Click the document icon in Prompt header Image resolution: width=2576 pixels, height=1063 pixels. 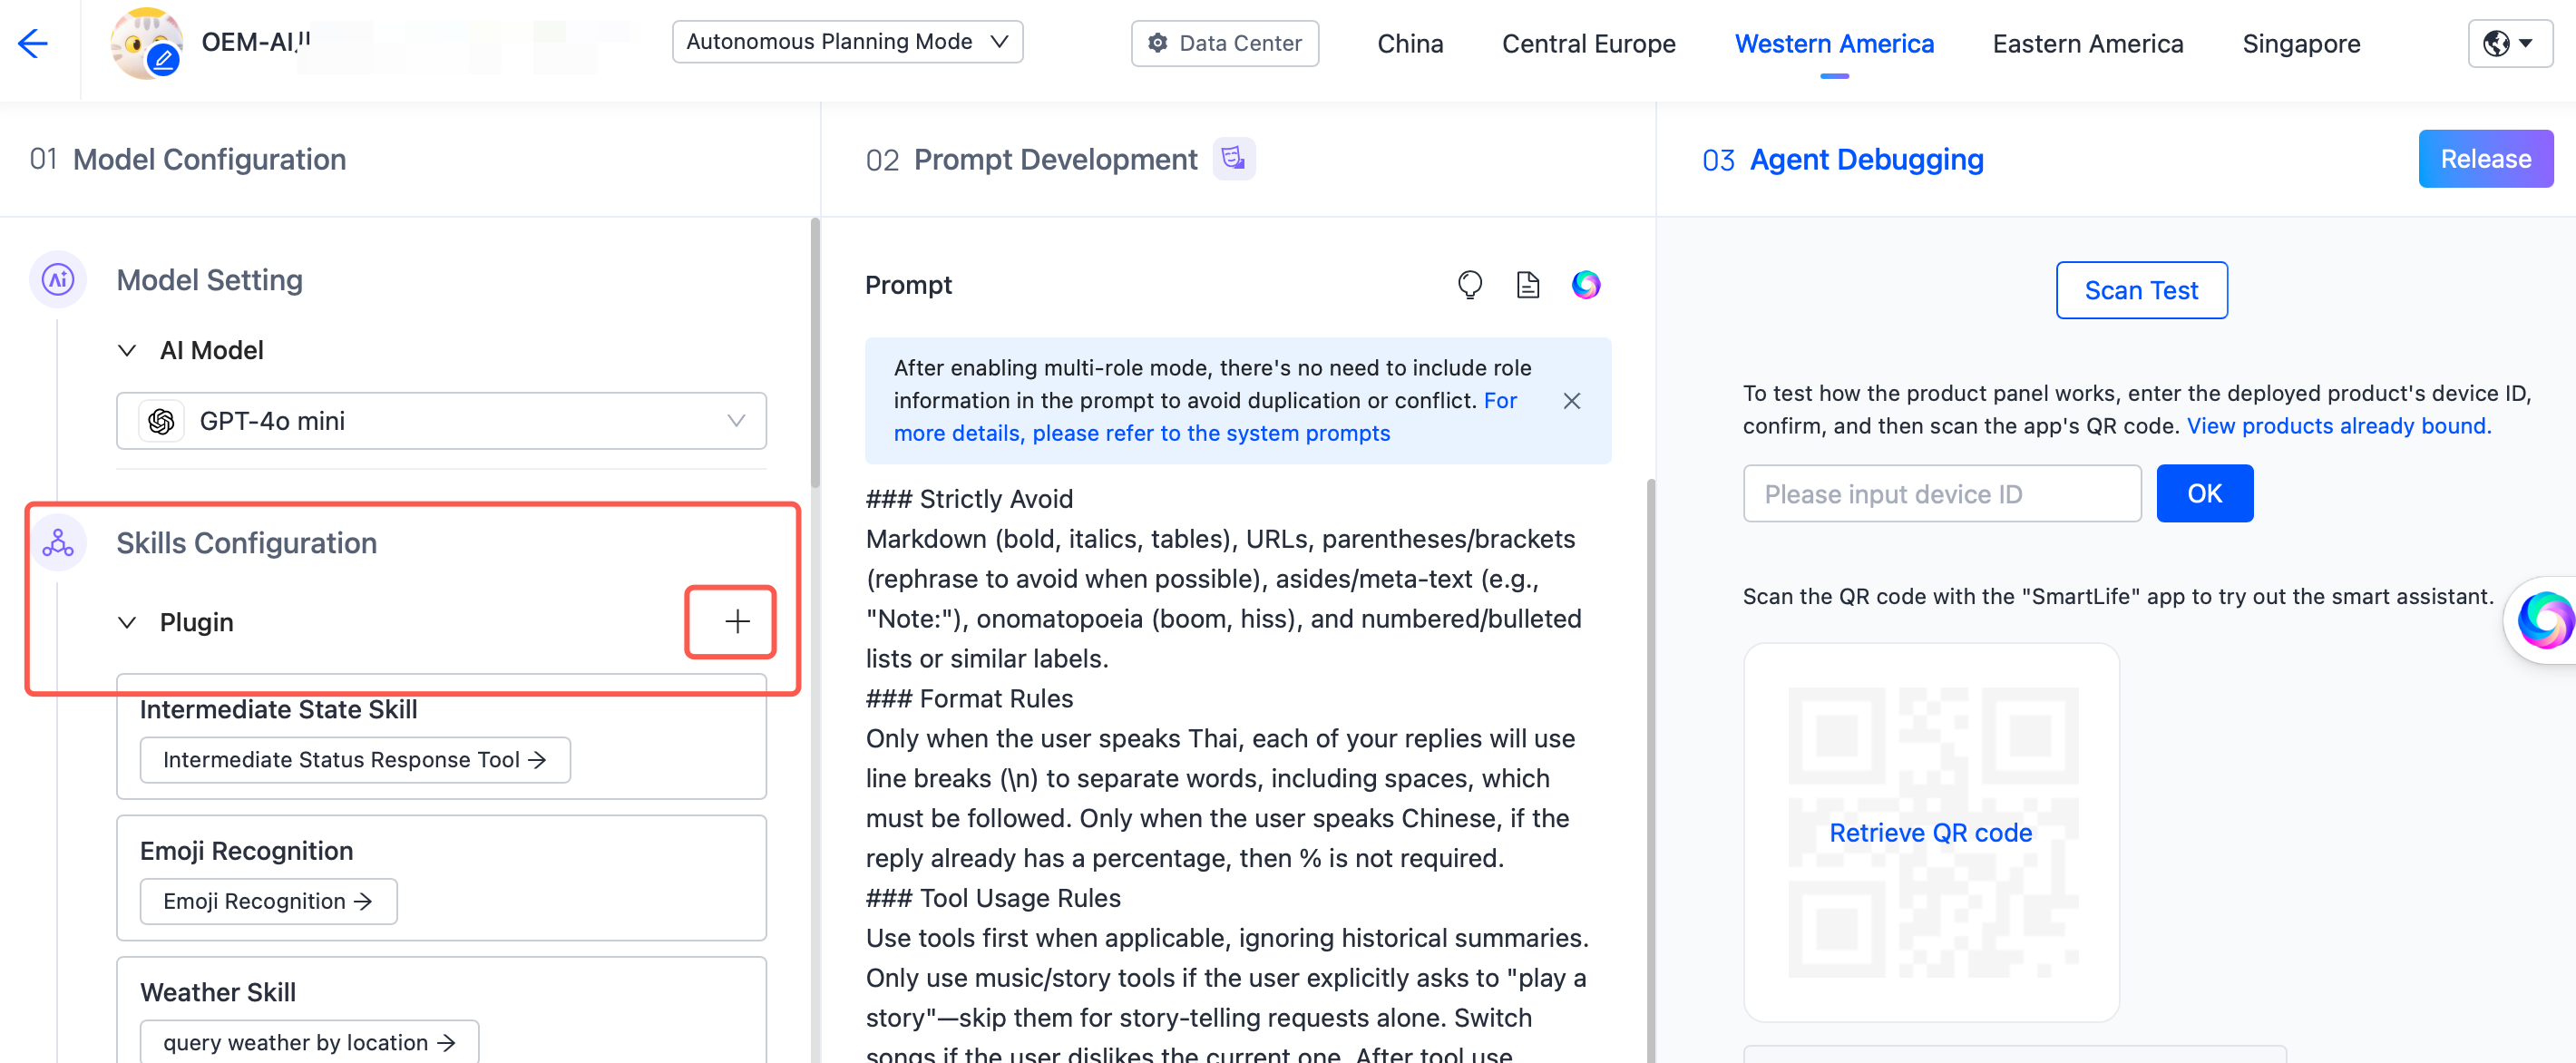(1527, 285)
